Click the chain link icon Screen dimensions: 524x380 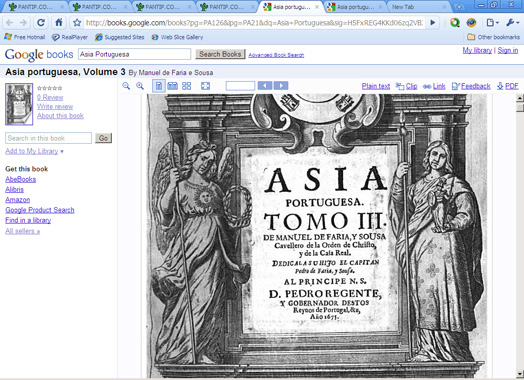click(x=427, y=87)
